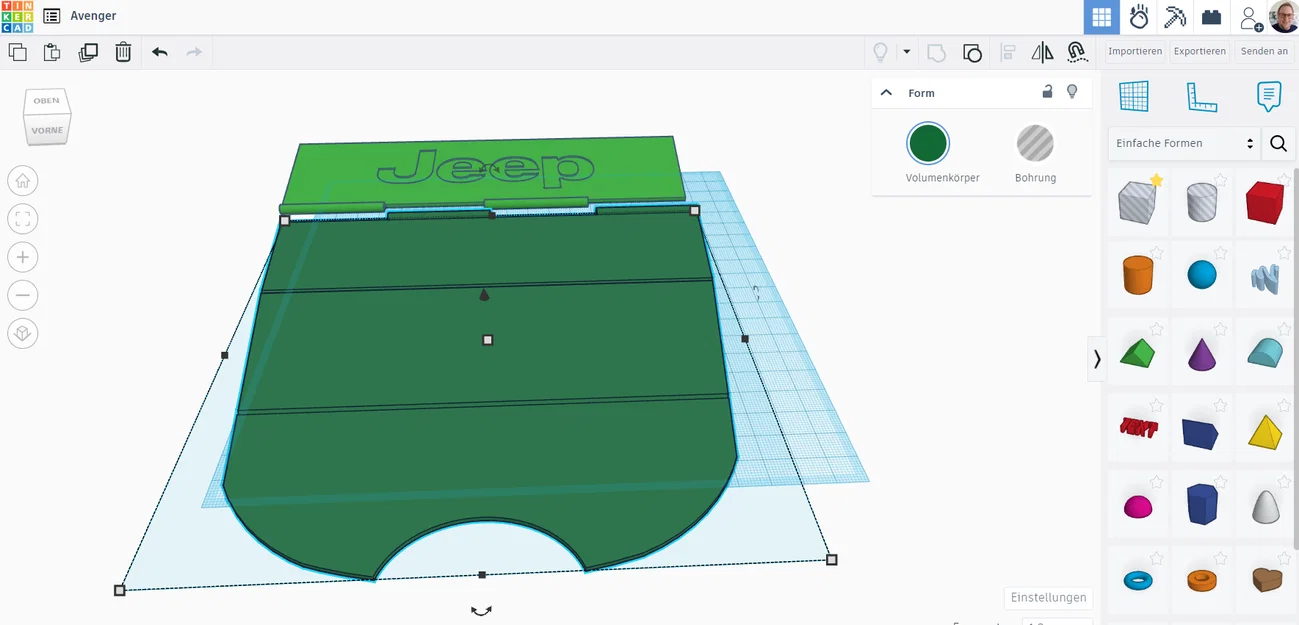Screen dimensions: 1299x625
Task: Open the Sim Lab hands icon
Action: pos(1139,17)
